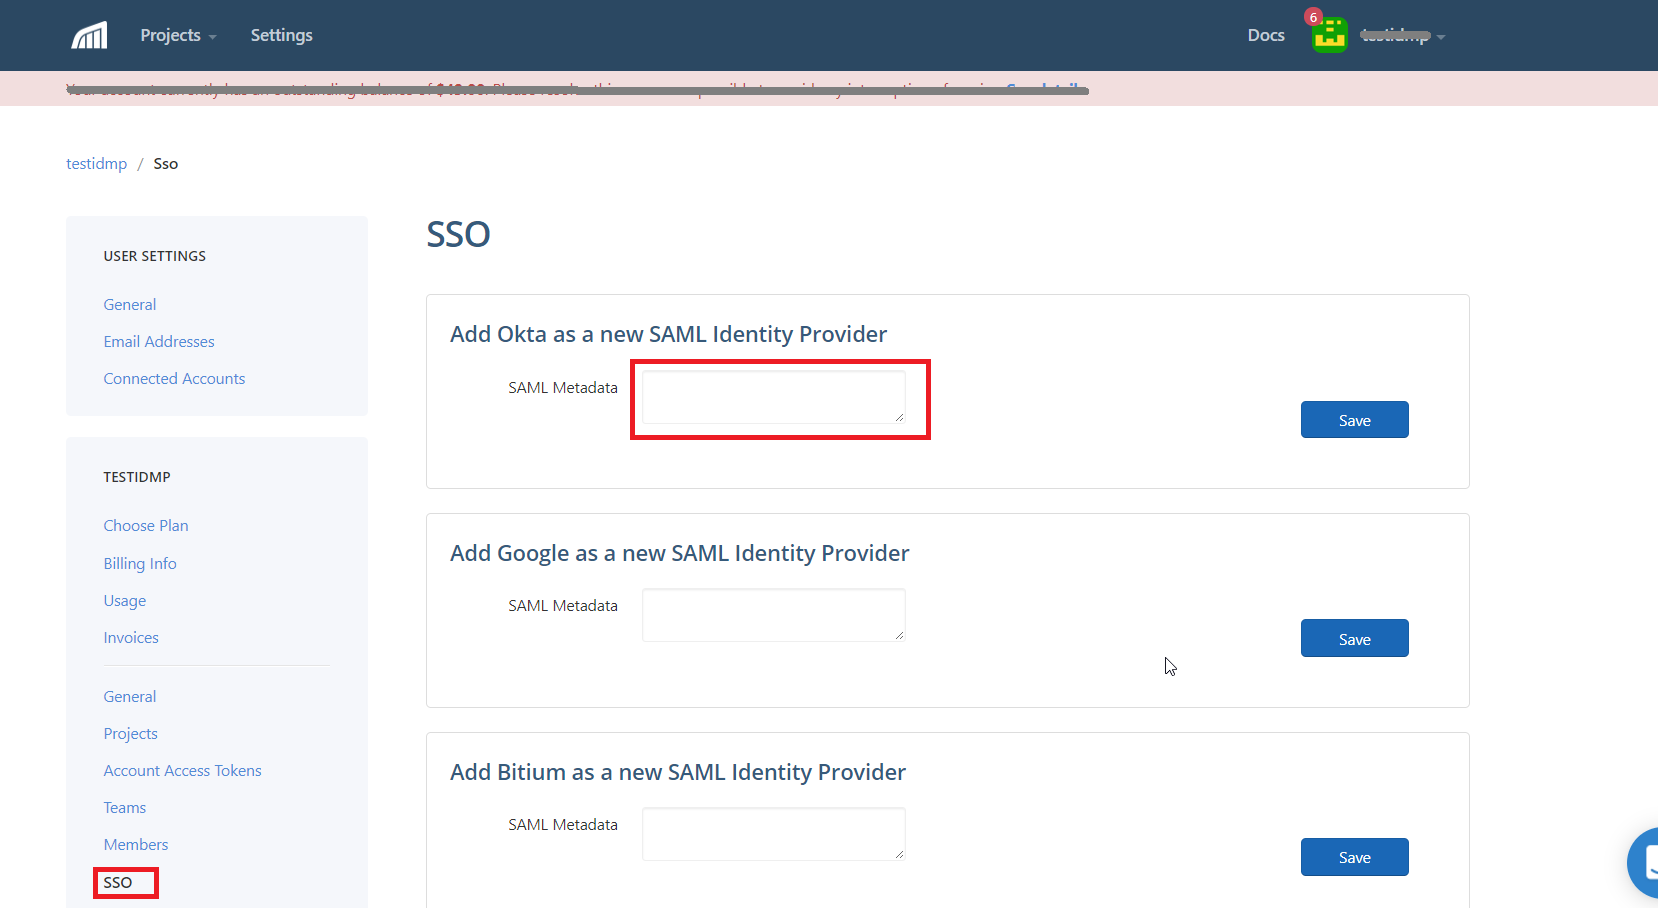Click the 'Add Google as a new SAML Identity Provider' heading
This screenshot has height=908, width=1658.
pyautogui.click(x=680, y=553)
